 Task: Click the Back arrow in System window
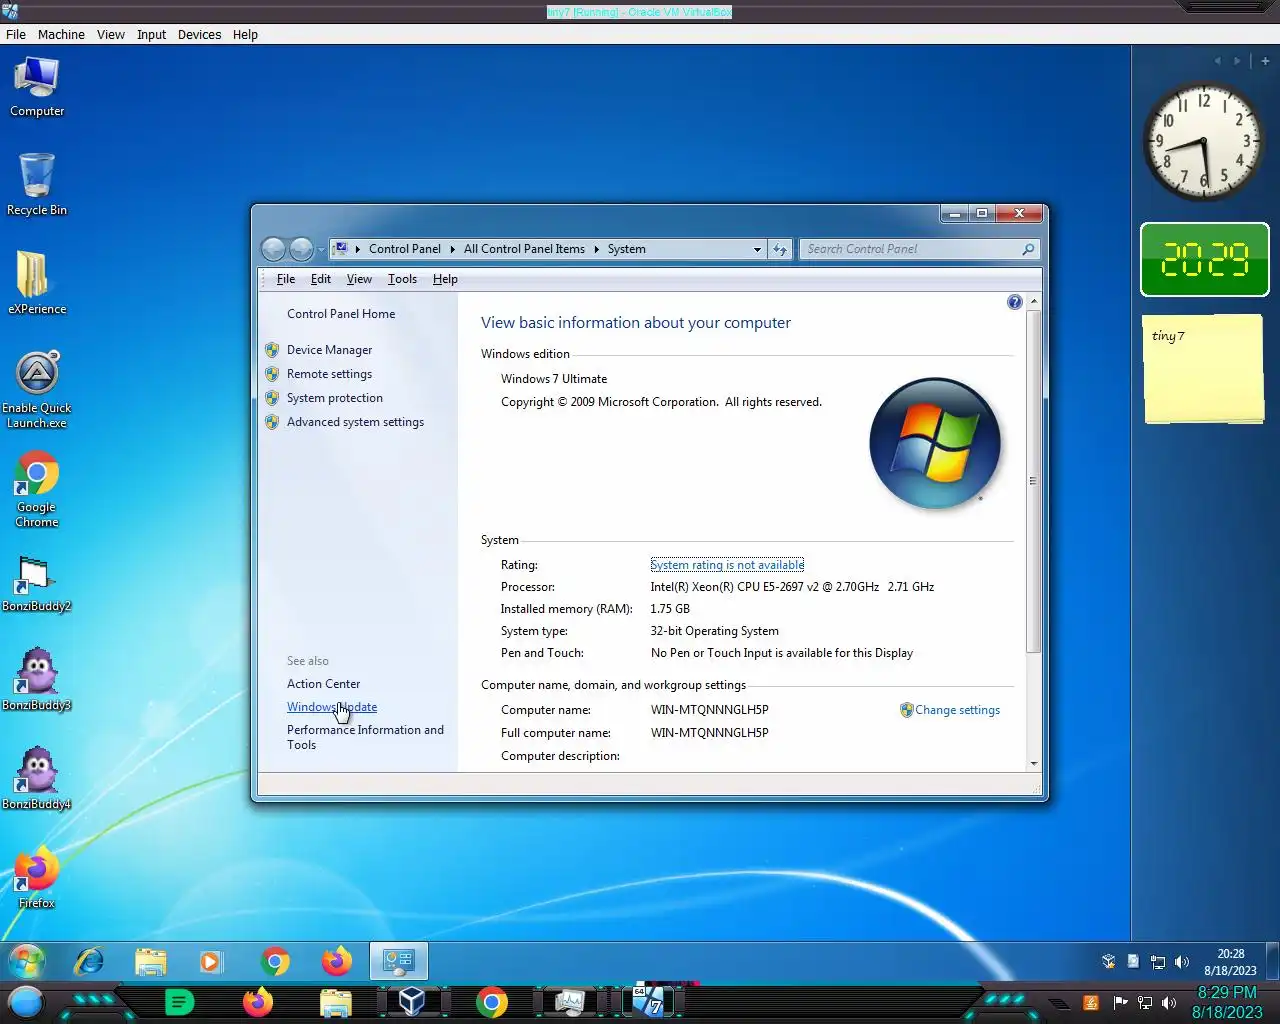click(273, 249)
